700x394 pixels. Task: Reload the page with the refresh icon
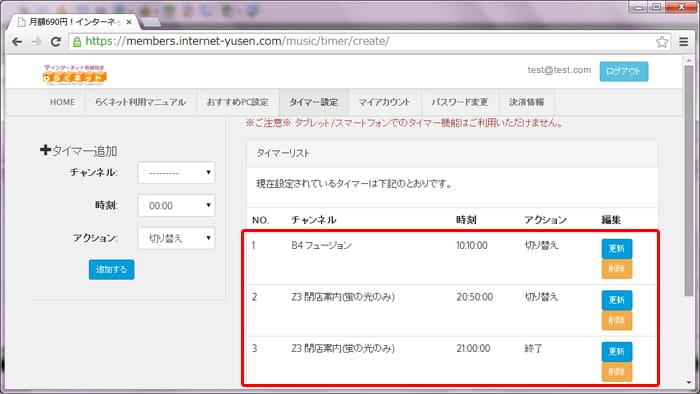point(55,41)
